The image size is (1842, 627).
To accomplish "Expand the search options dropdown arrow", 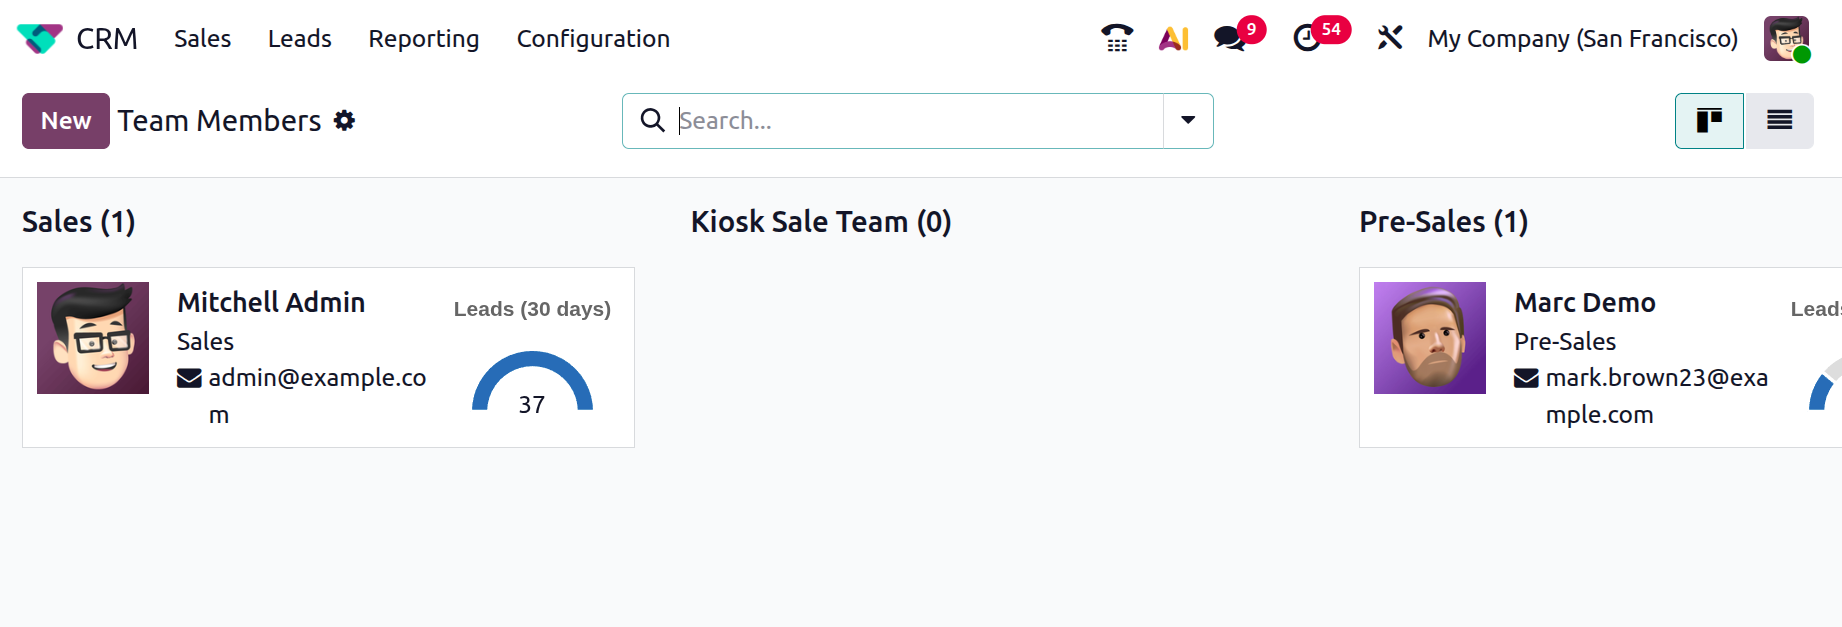I will point(1188,121).
